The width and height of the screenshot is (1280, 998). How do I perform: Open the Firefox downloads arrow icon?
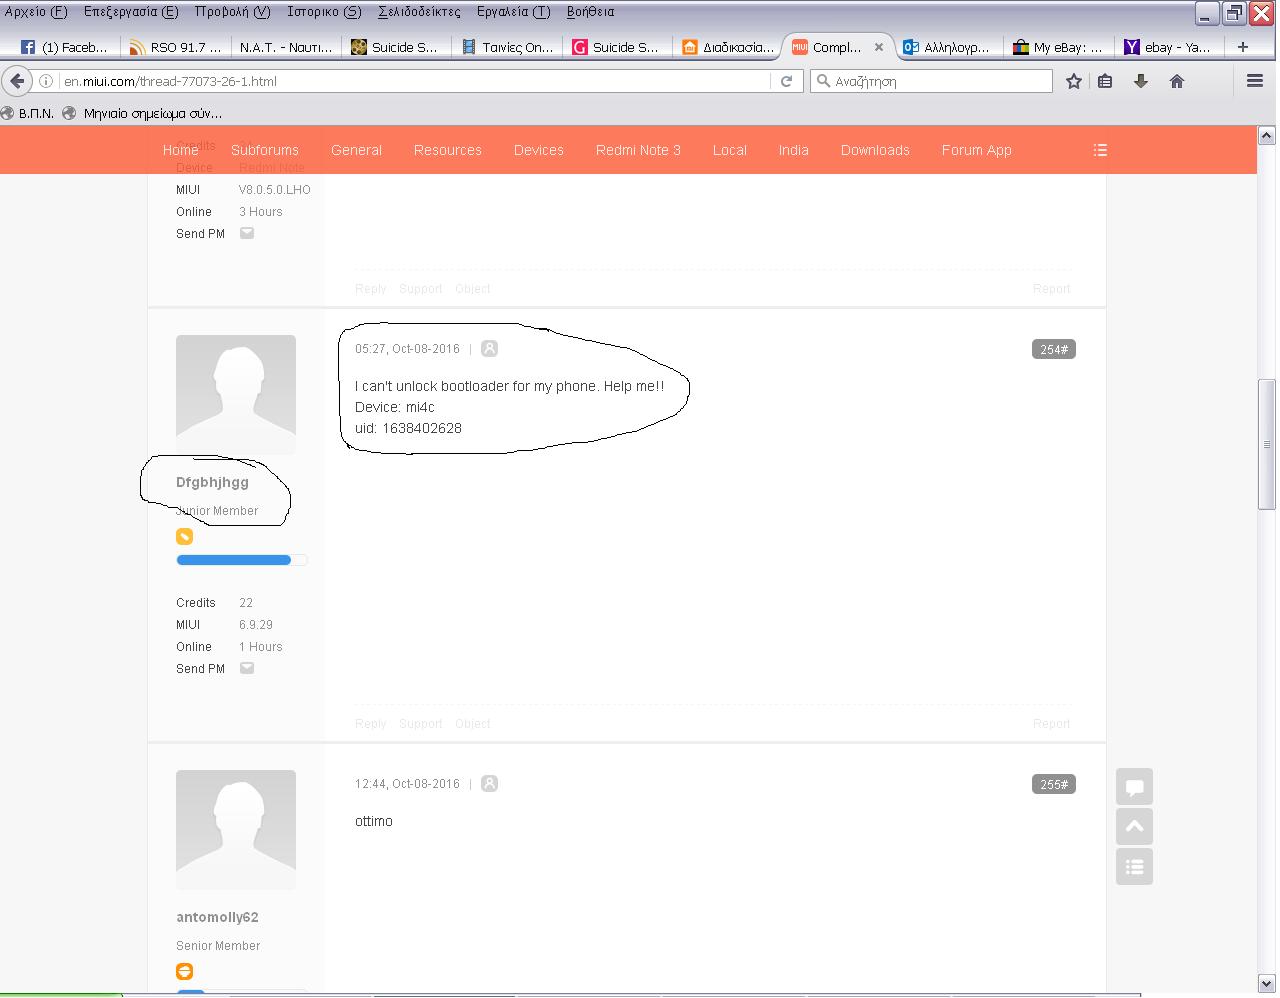click(x=1140, y=81)
